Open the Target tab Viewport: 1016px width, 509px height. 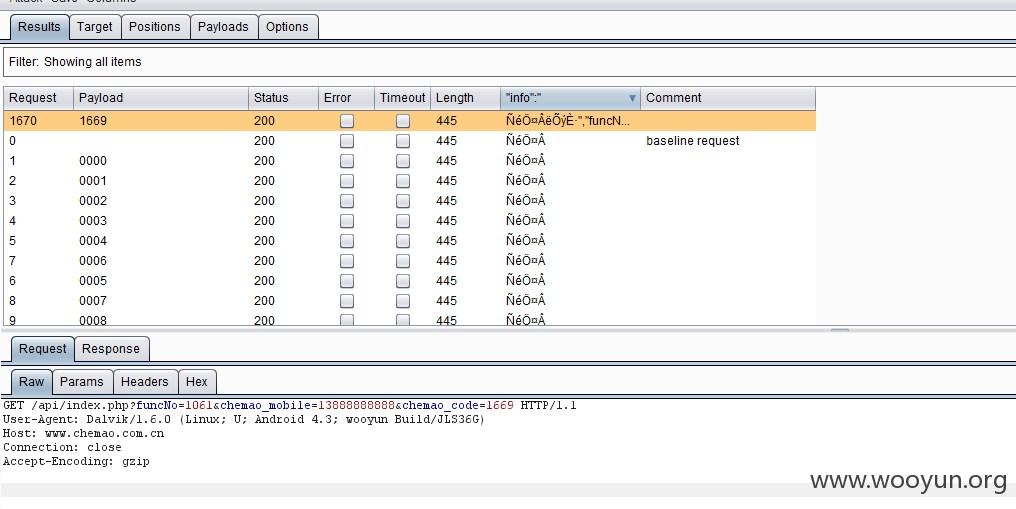[x=95, y=27]
